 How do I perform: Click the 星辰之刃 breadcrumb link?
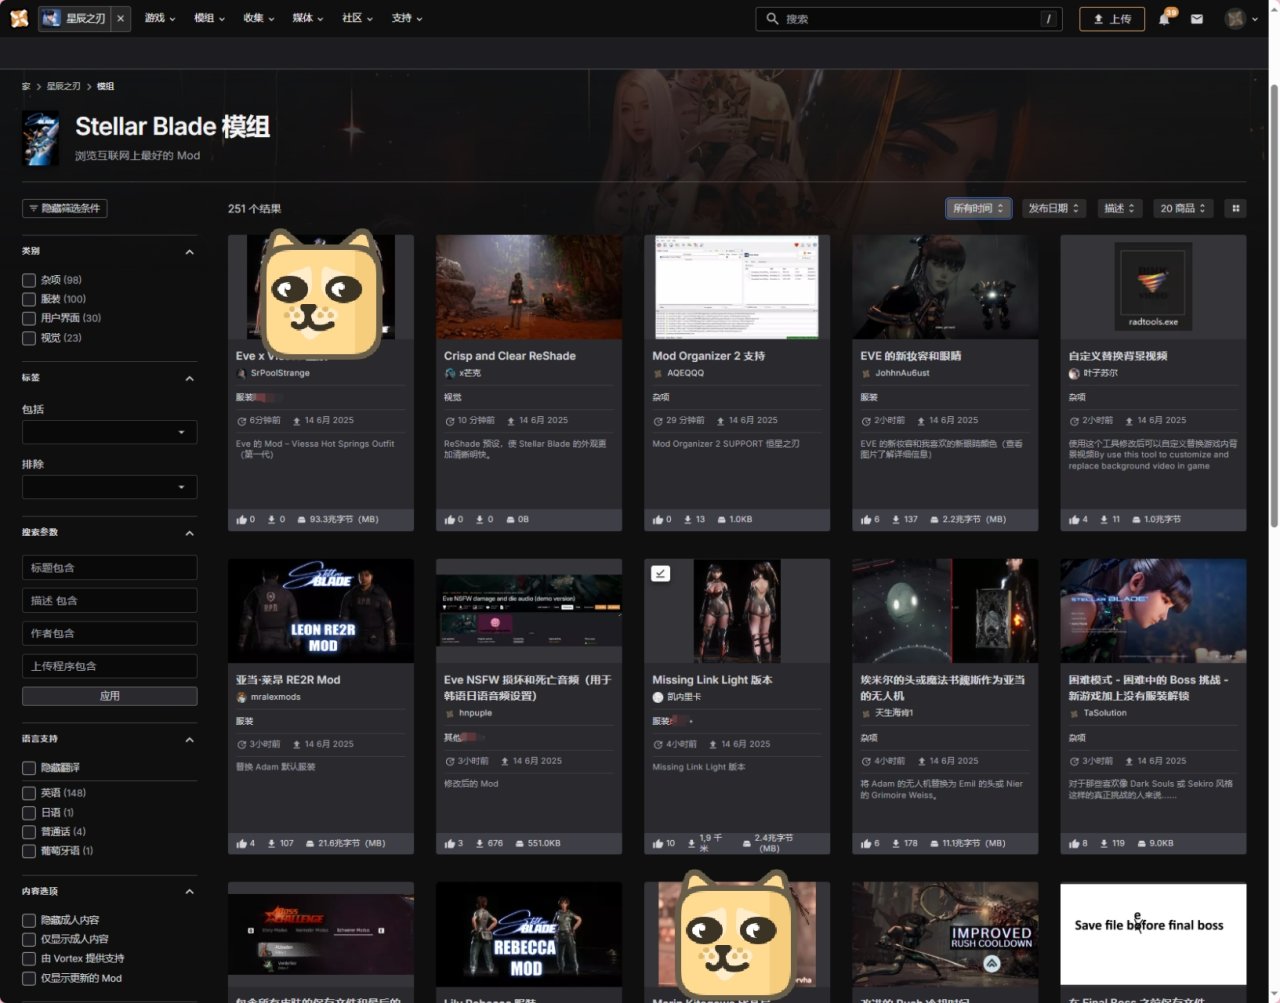pyautogui.click(x=63, y=87)
